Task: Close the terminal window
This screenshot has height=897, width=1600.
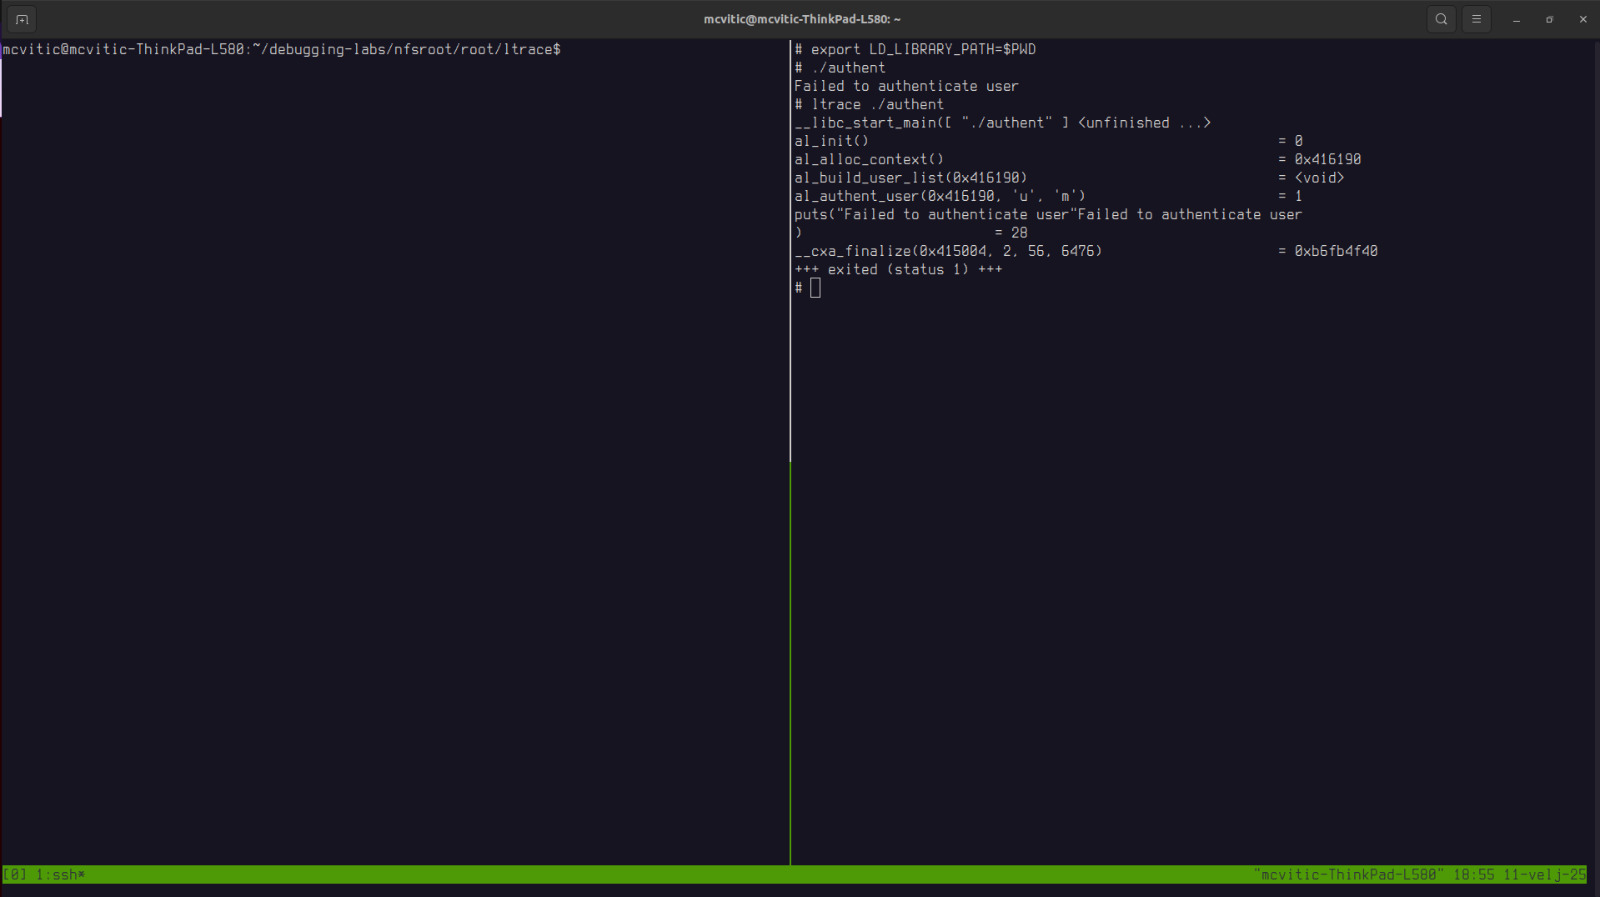Action: coord(1583,19)
